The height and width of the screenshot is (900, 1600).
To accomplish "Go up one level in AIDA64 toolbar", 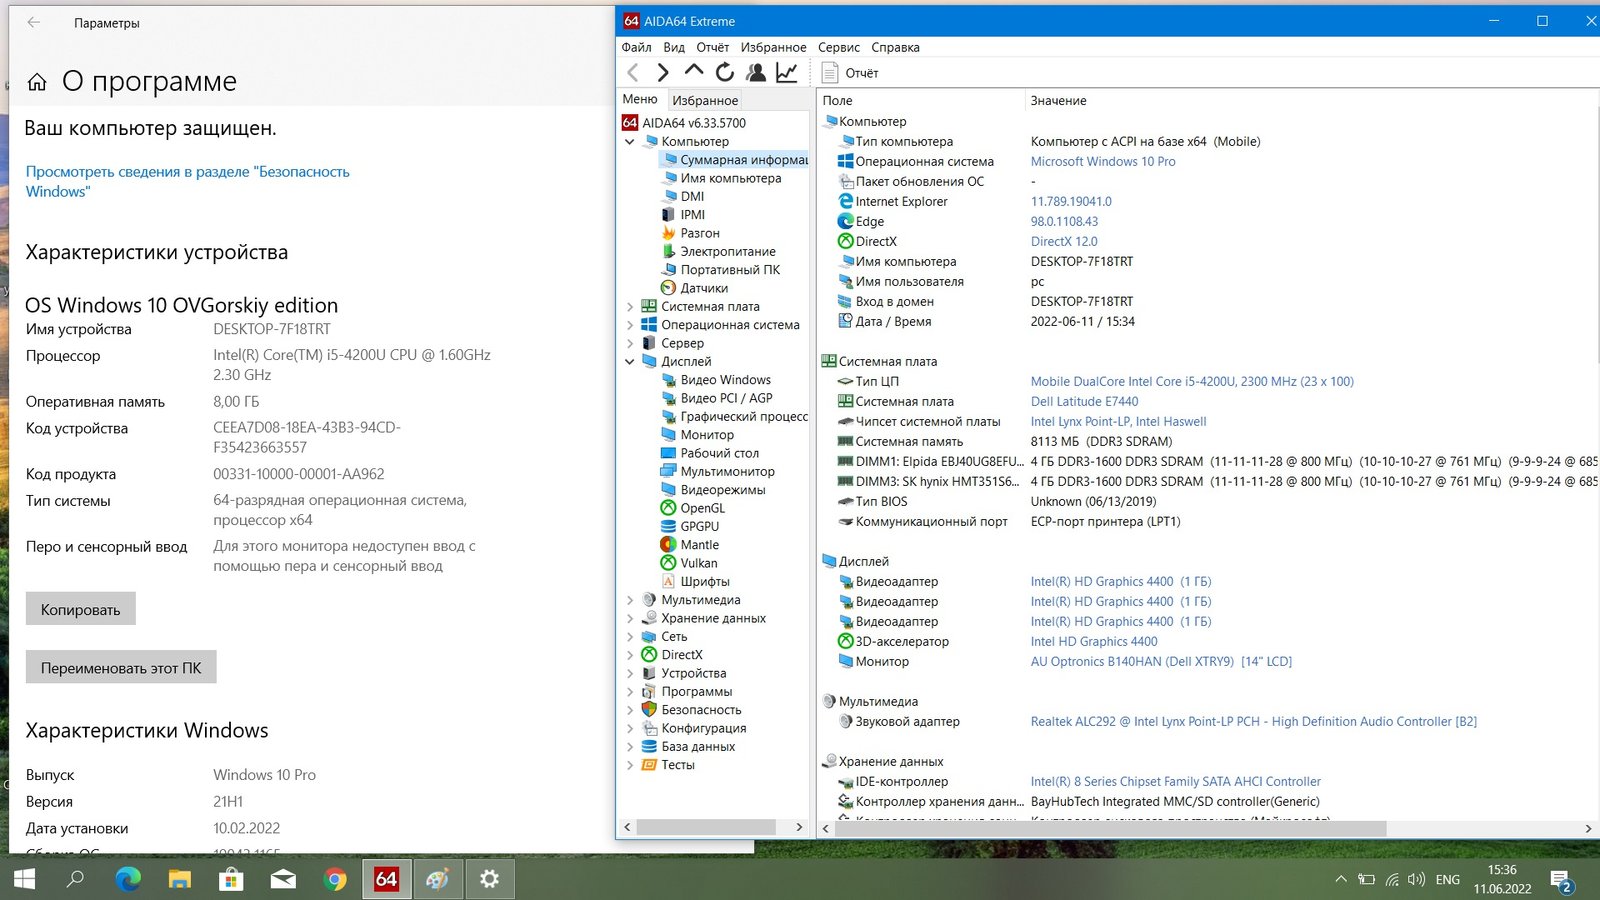I will [694, 71].
